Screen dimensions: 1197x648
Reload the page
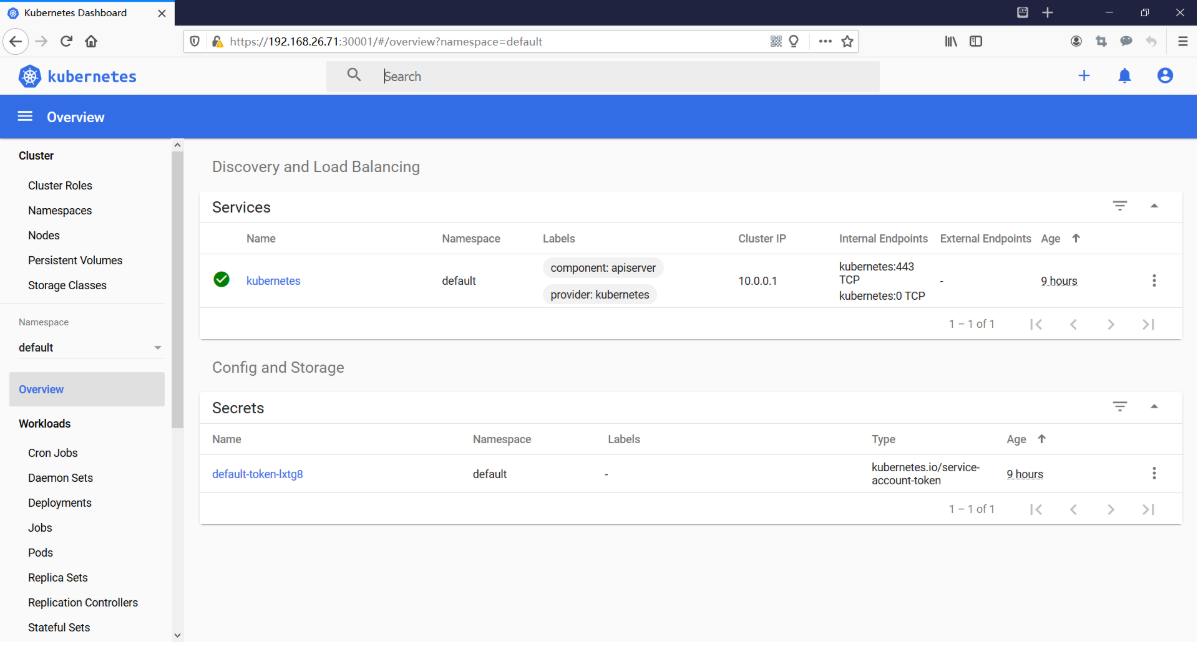click(x=66, y=41)
